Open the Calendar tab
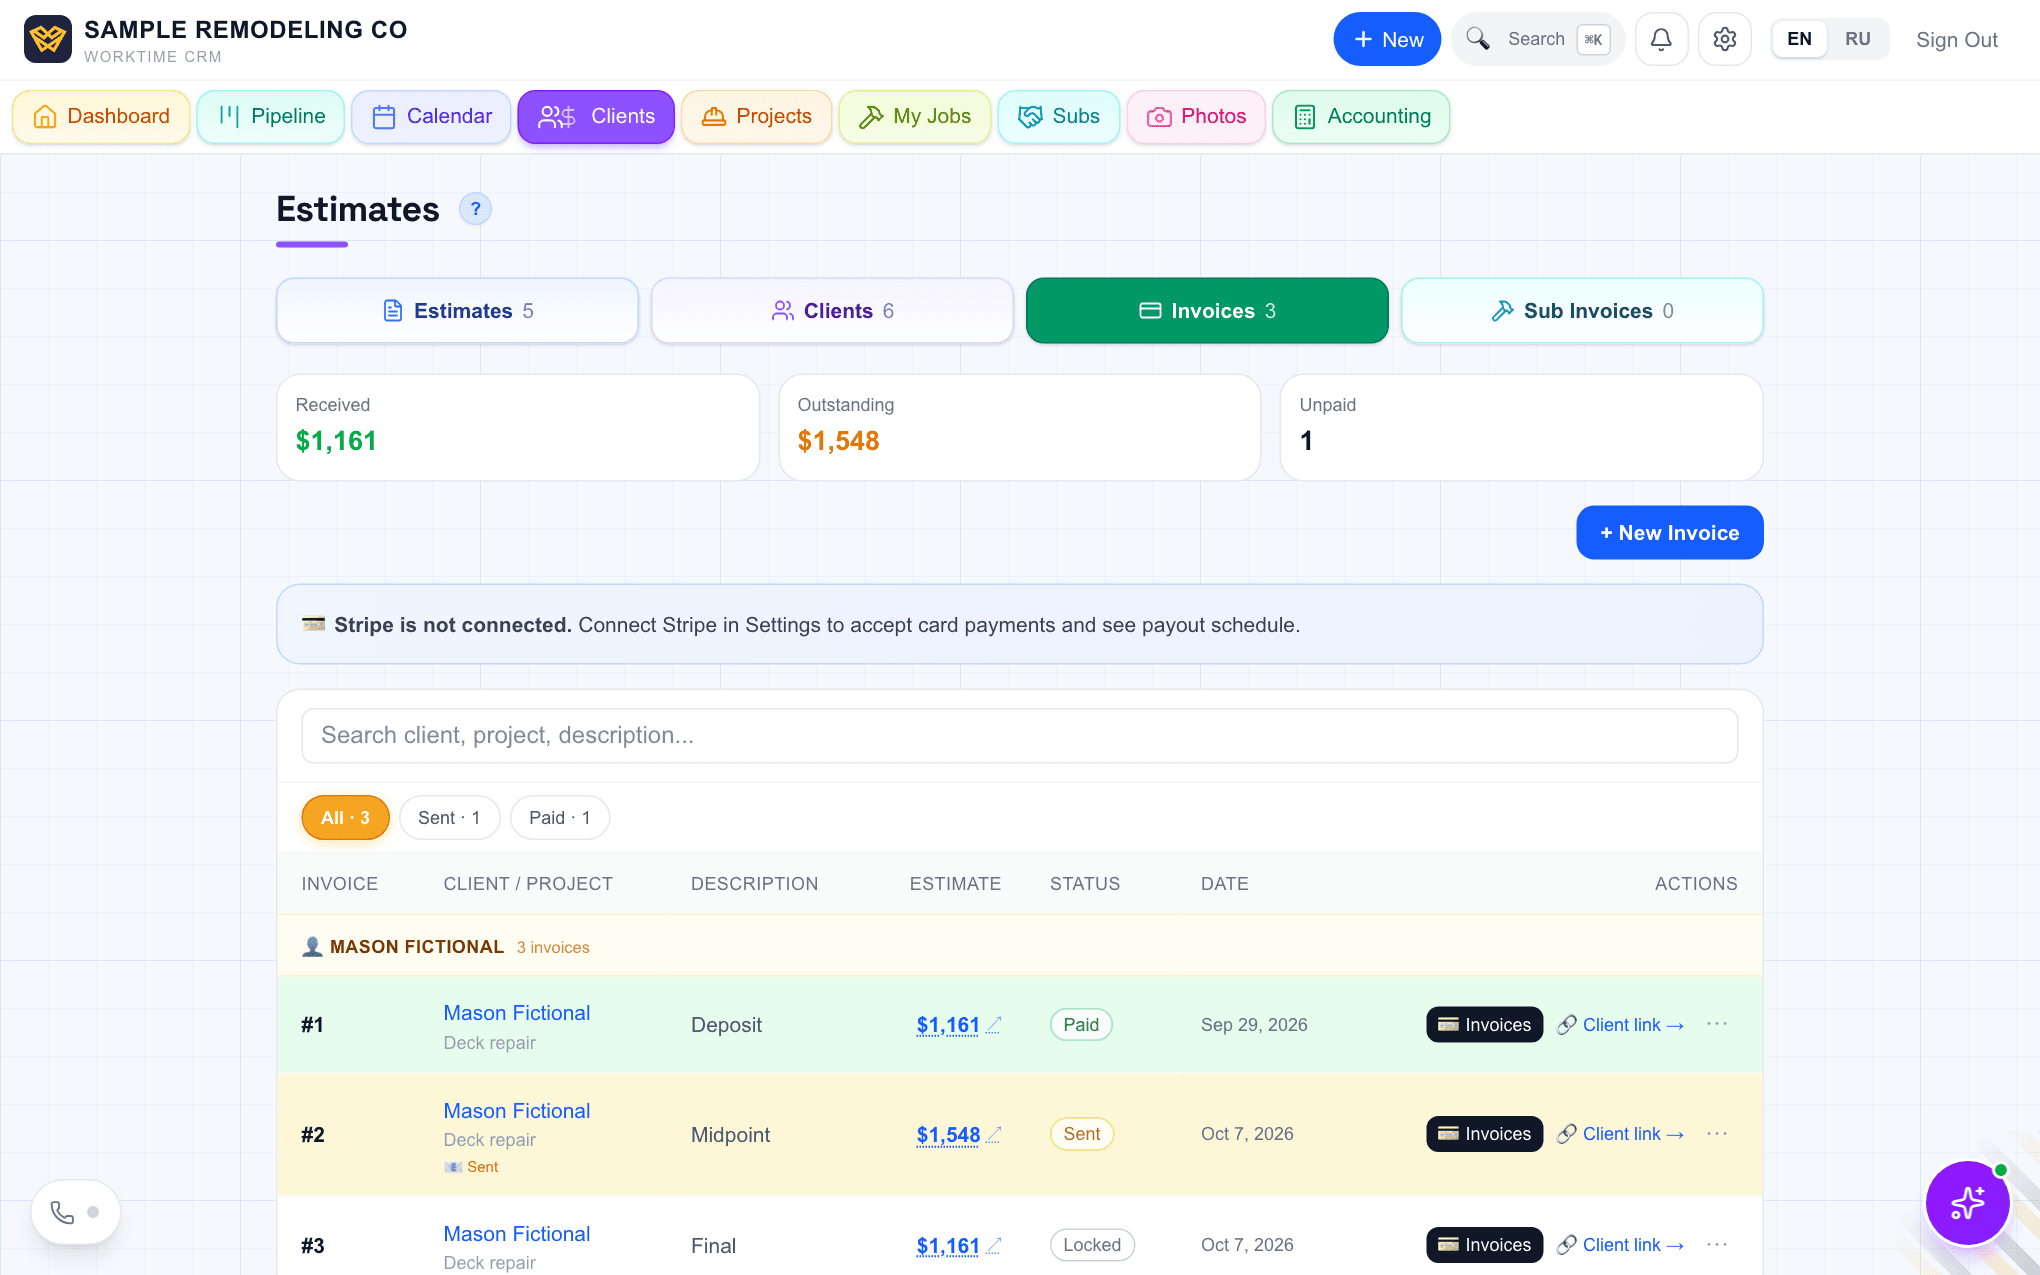The height and width of the screenshot is (1275, 2040). 431,117
